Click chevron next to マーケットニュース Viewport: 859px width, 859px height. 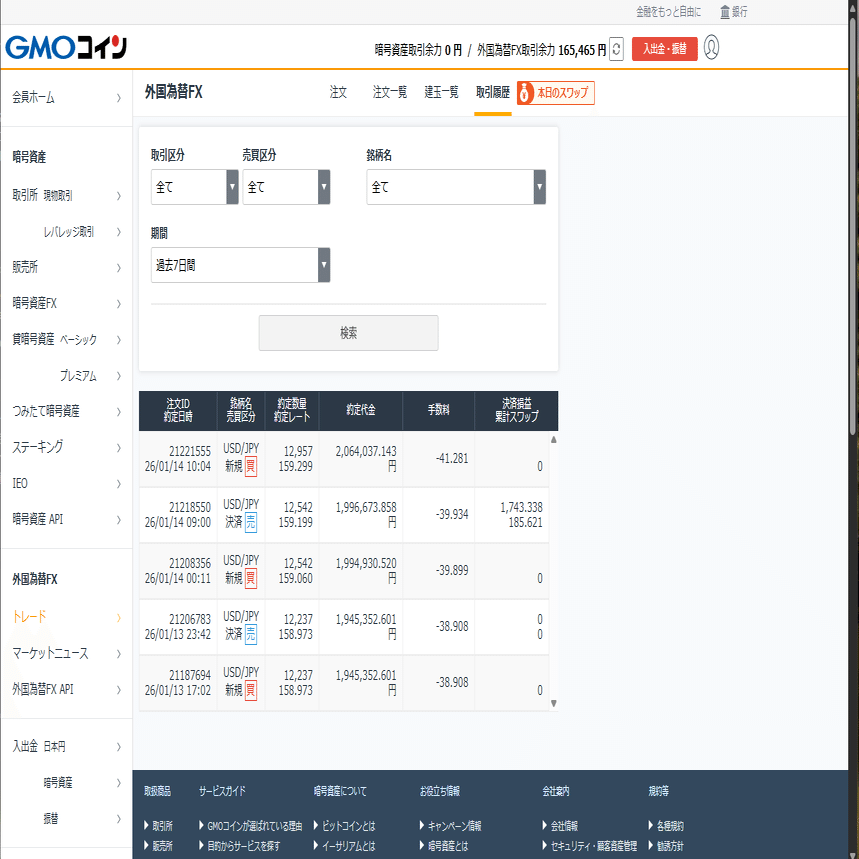coord(119,654)
